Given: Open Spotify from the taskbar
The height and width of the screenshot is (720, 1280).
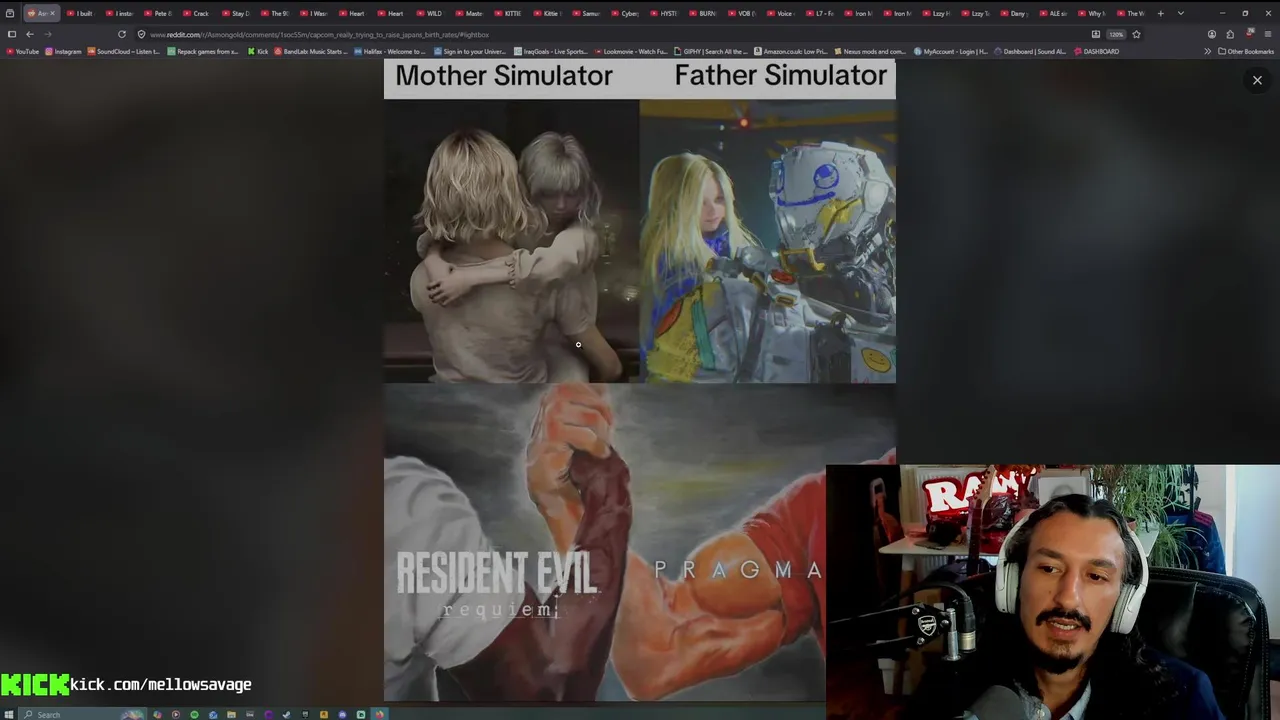Looking at the screenshot, I should pyautogui.click(x=194, y=714).
